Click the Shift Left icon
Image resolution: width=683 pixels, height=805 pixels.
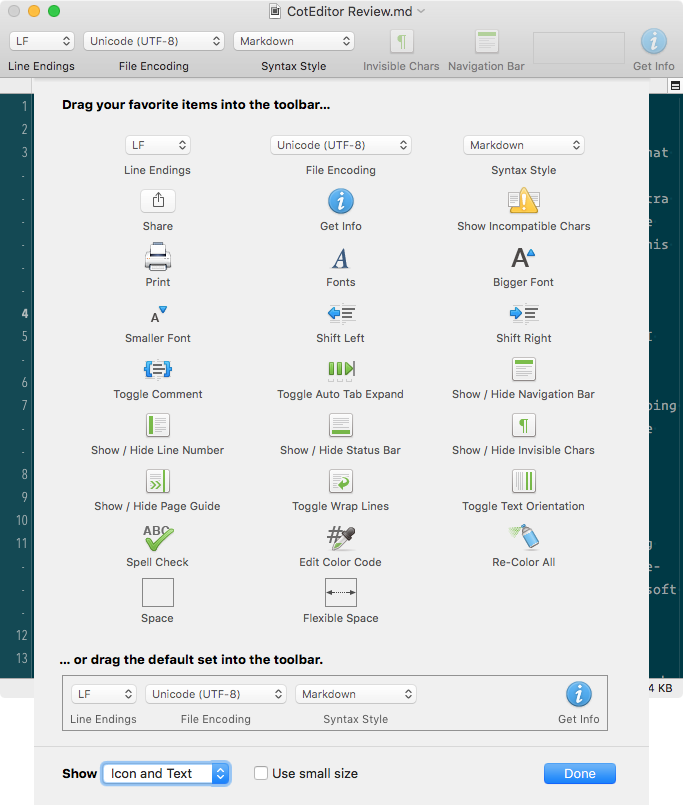pyautogui.click(x=341, y=313)
